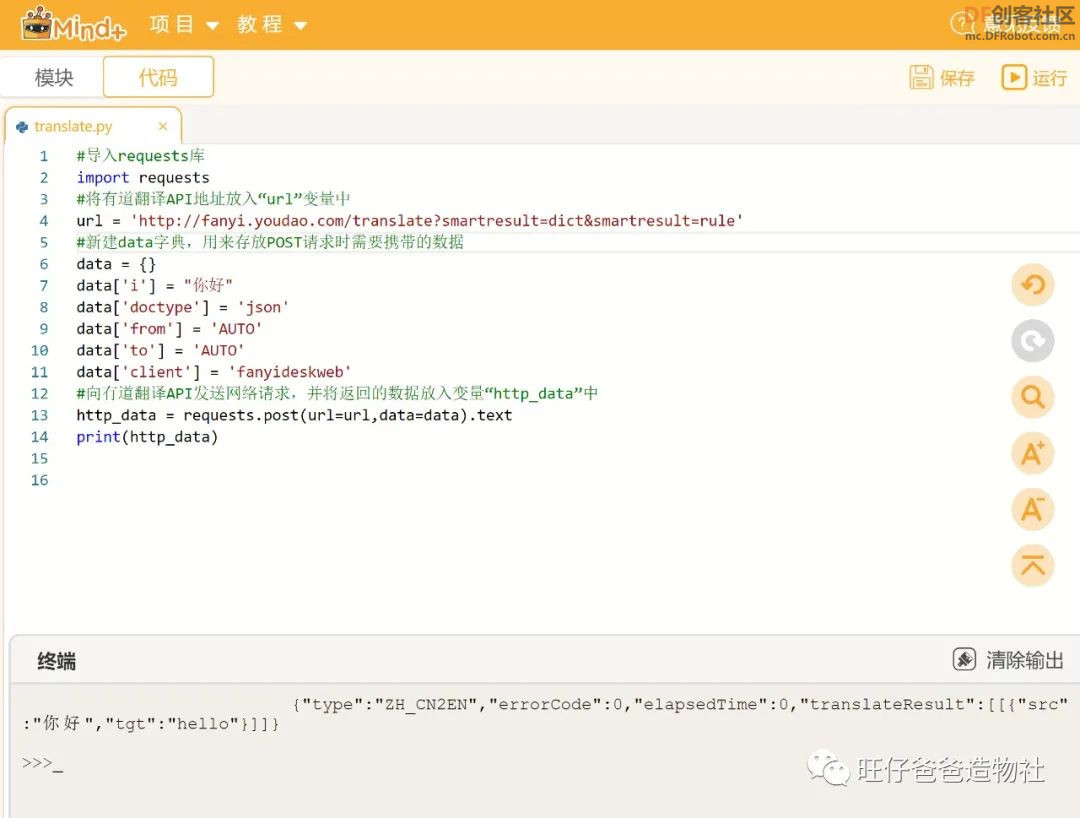Clear terminal with 清除输出

click(1008, 660)
